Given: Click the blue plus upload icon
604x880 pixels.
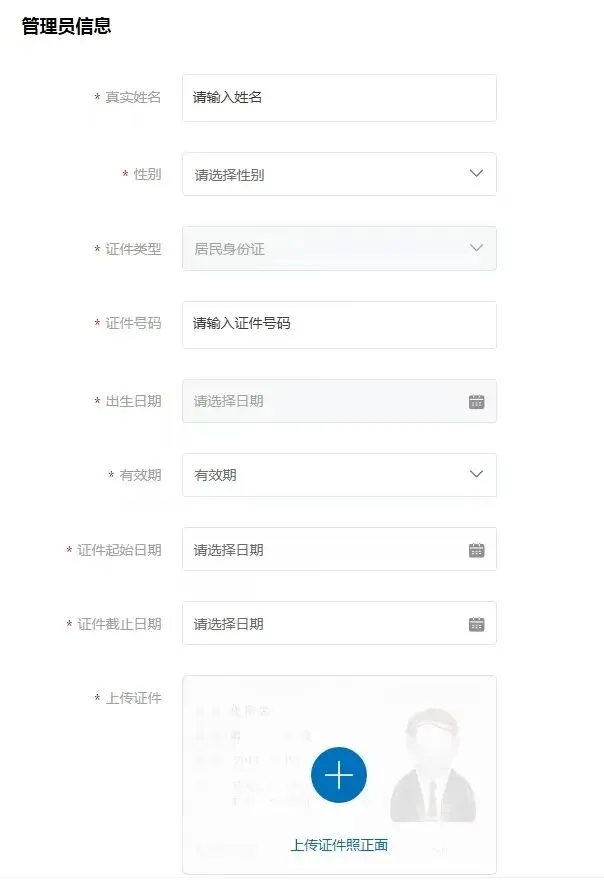Looking at the screenshot, I should [339, 775].
